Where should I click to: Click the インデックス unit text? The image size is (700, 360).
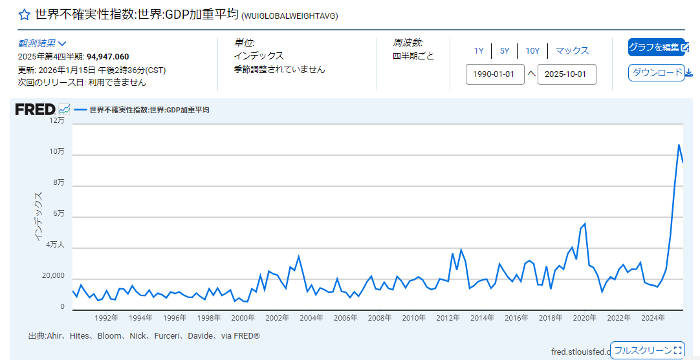pyautogui.click(x=258, y=56)
